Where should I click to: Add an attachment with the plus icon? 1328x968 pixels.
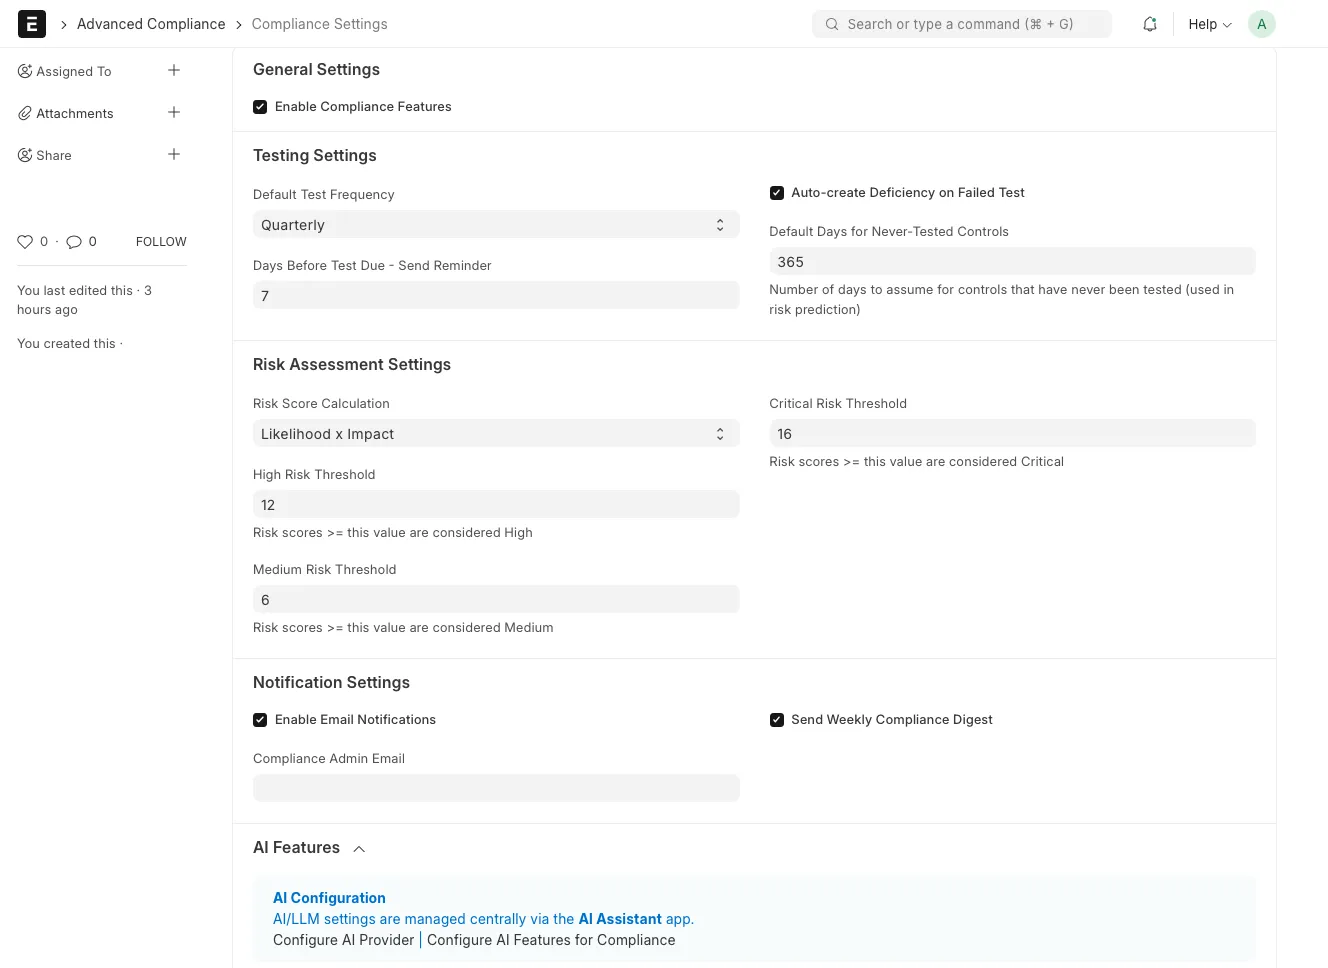tap(174, 112)
